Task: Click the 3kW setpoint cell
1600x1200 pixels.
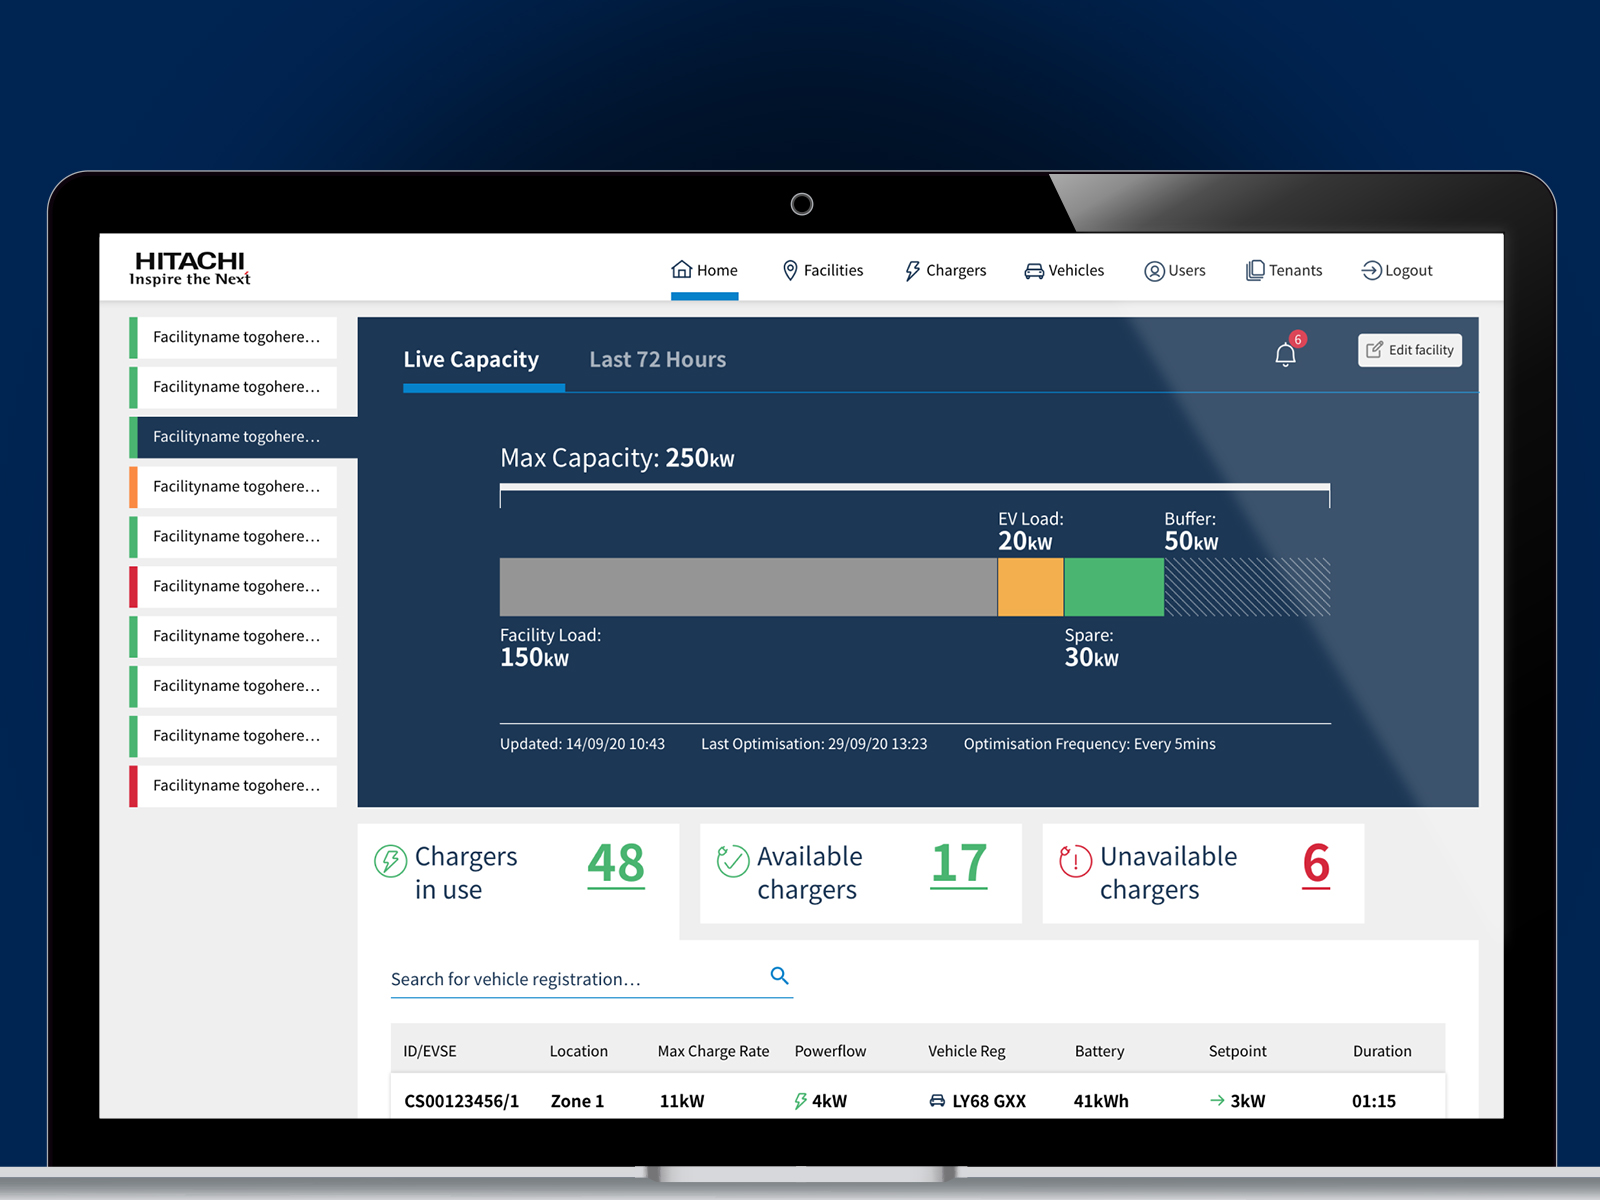Action: click(1238, 1101)
